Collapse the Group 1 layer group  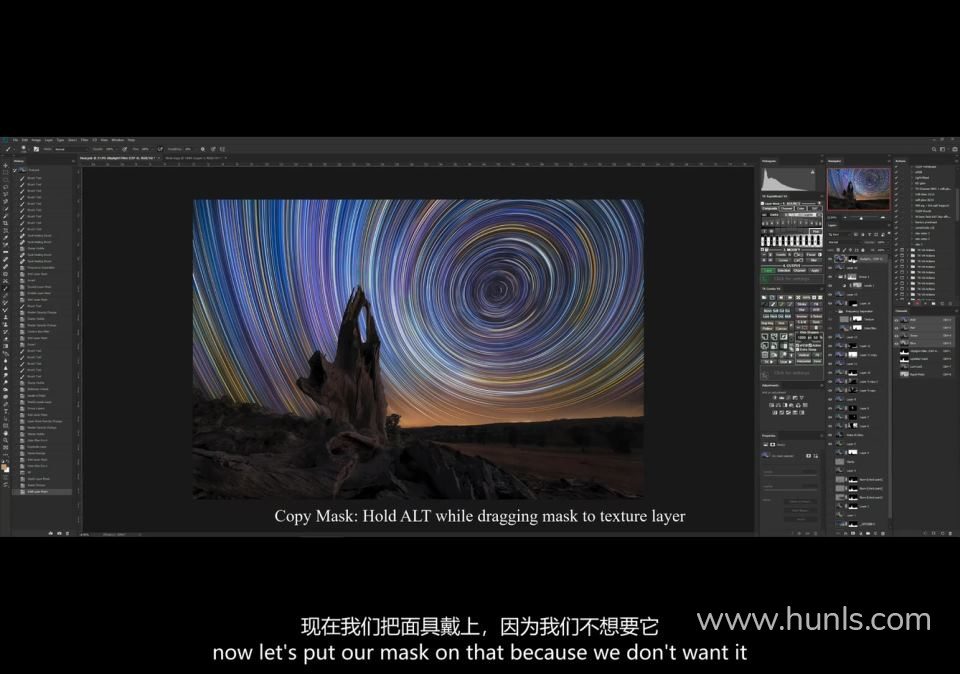pyautogui.click(x=836, y=277)
